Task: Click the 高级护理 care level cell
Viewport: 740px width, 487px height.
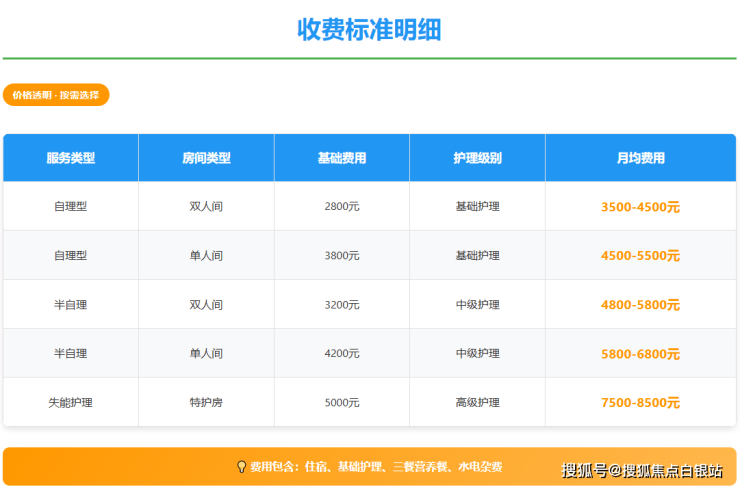Action: coord(477,403)
